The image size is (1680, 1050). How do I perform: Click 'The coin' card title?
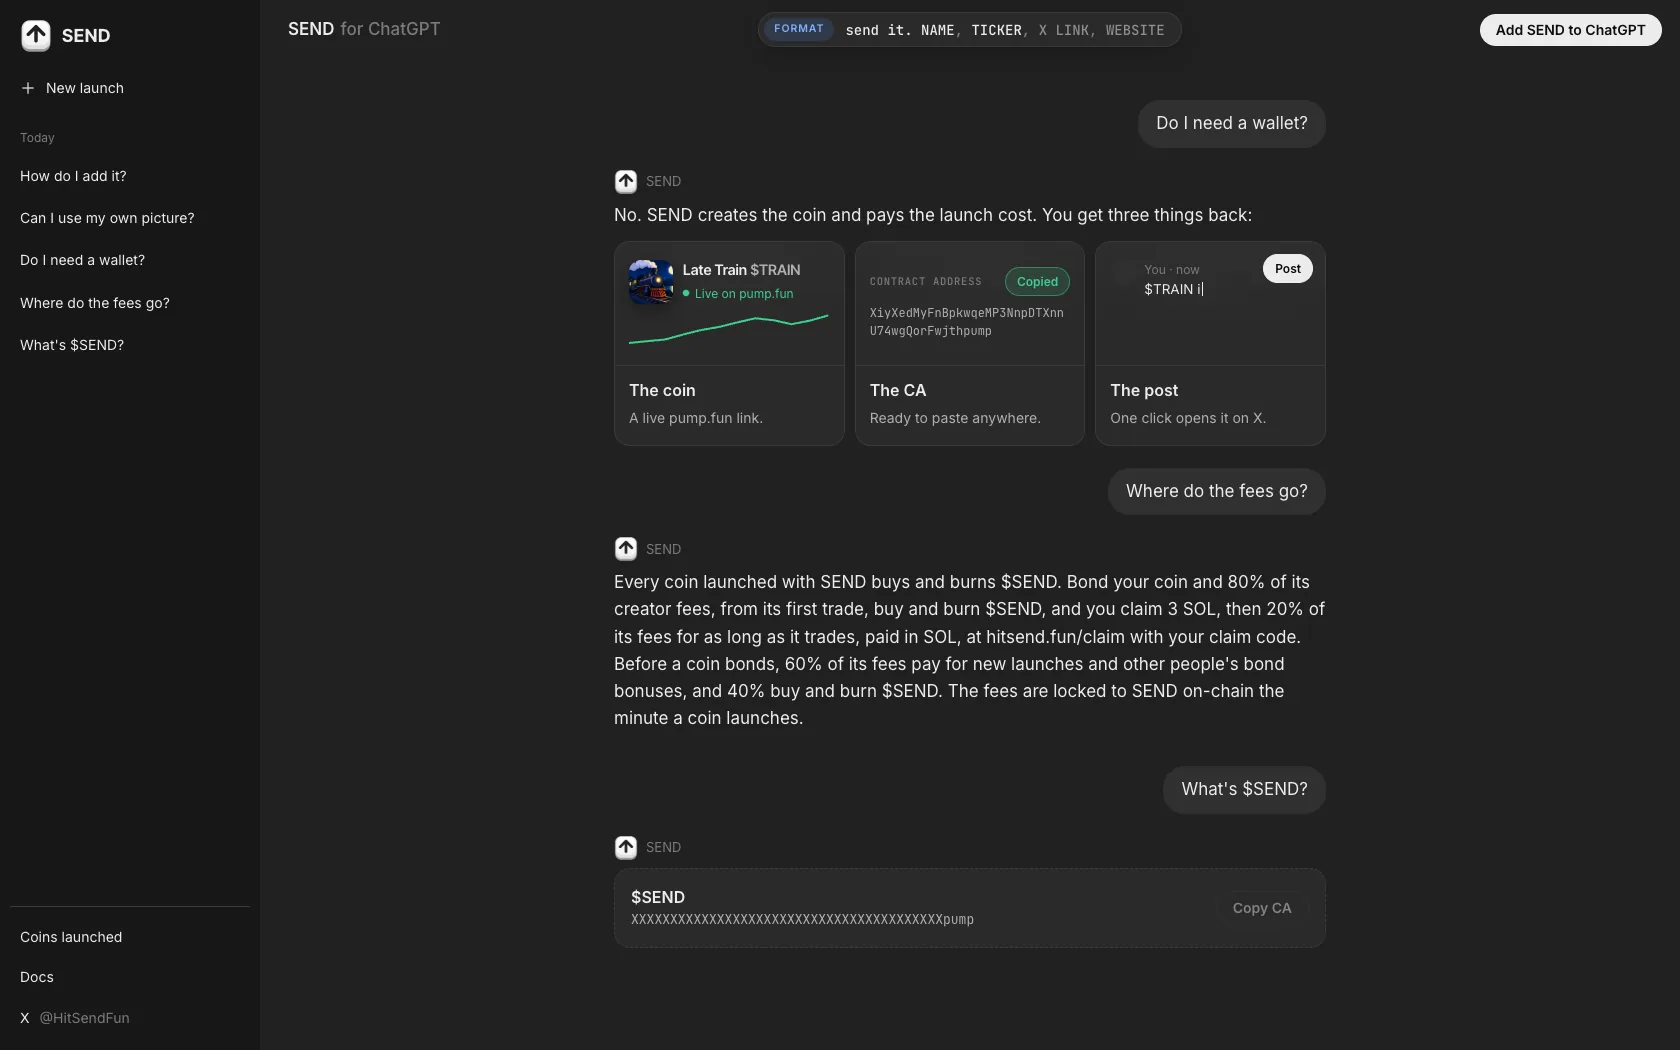(x=662, y=390)
